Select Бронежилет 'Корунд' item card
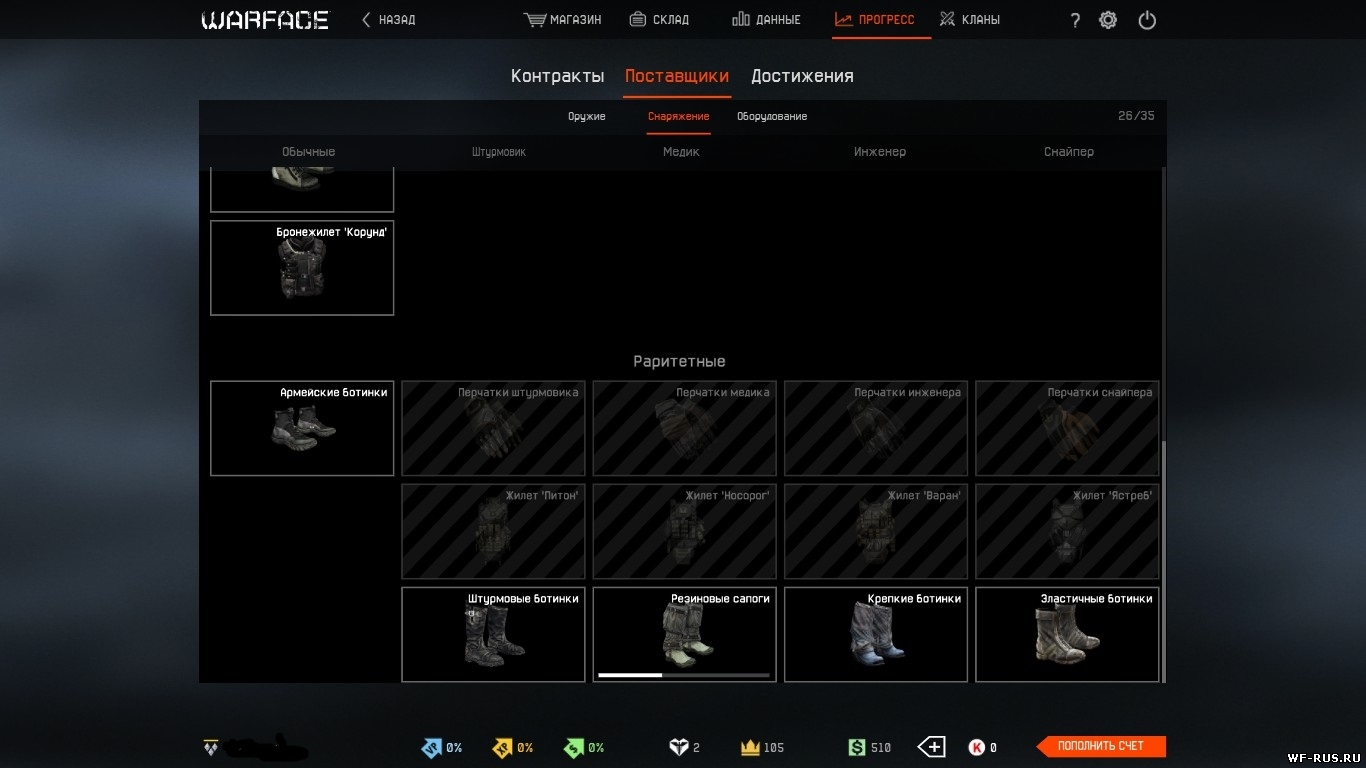 coord(302,268)
